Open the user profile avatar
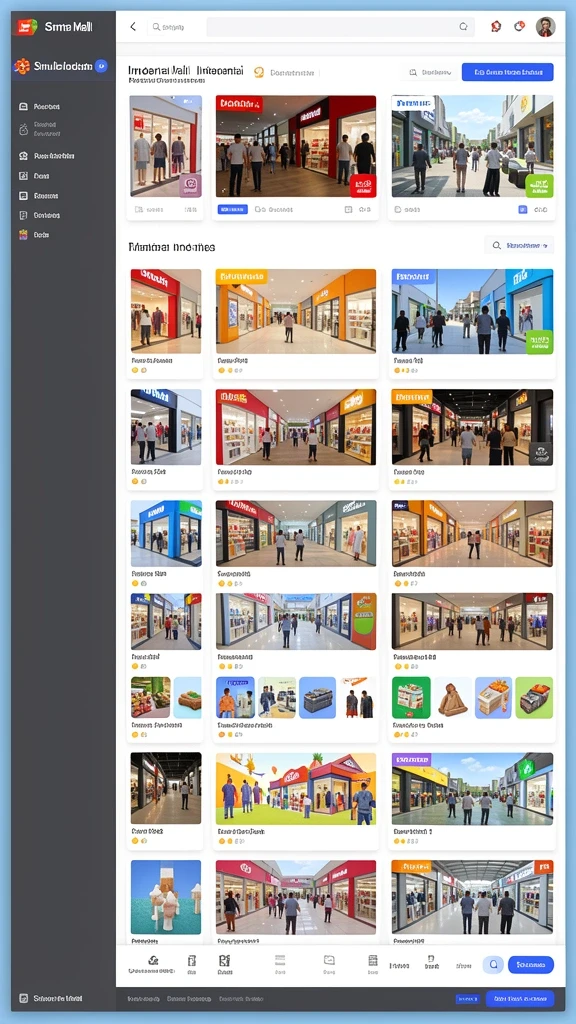The height and width of the screenshot is (1024, 576). (545, 27)
